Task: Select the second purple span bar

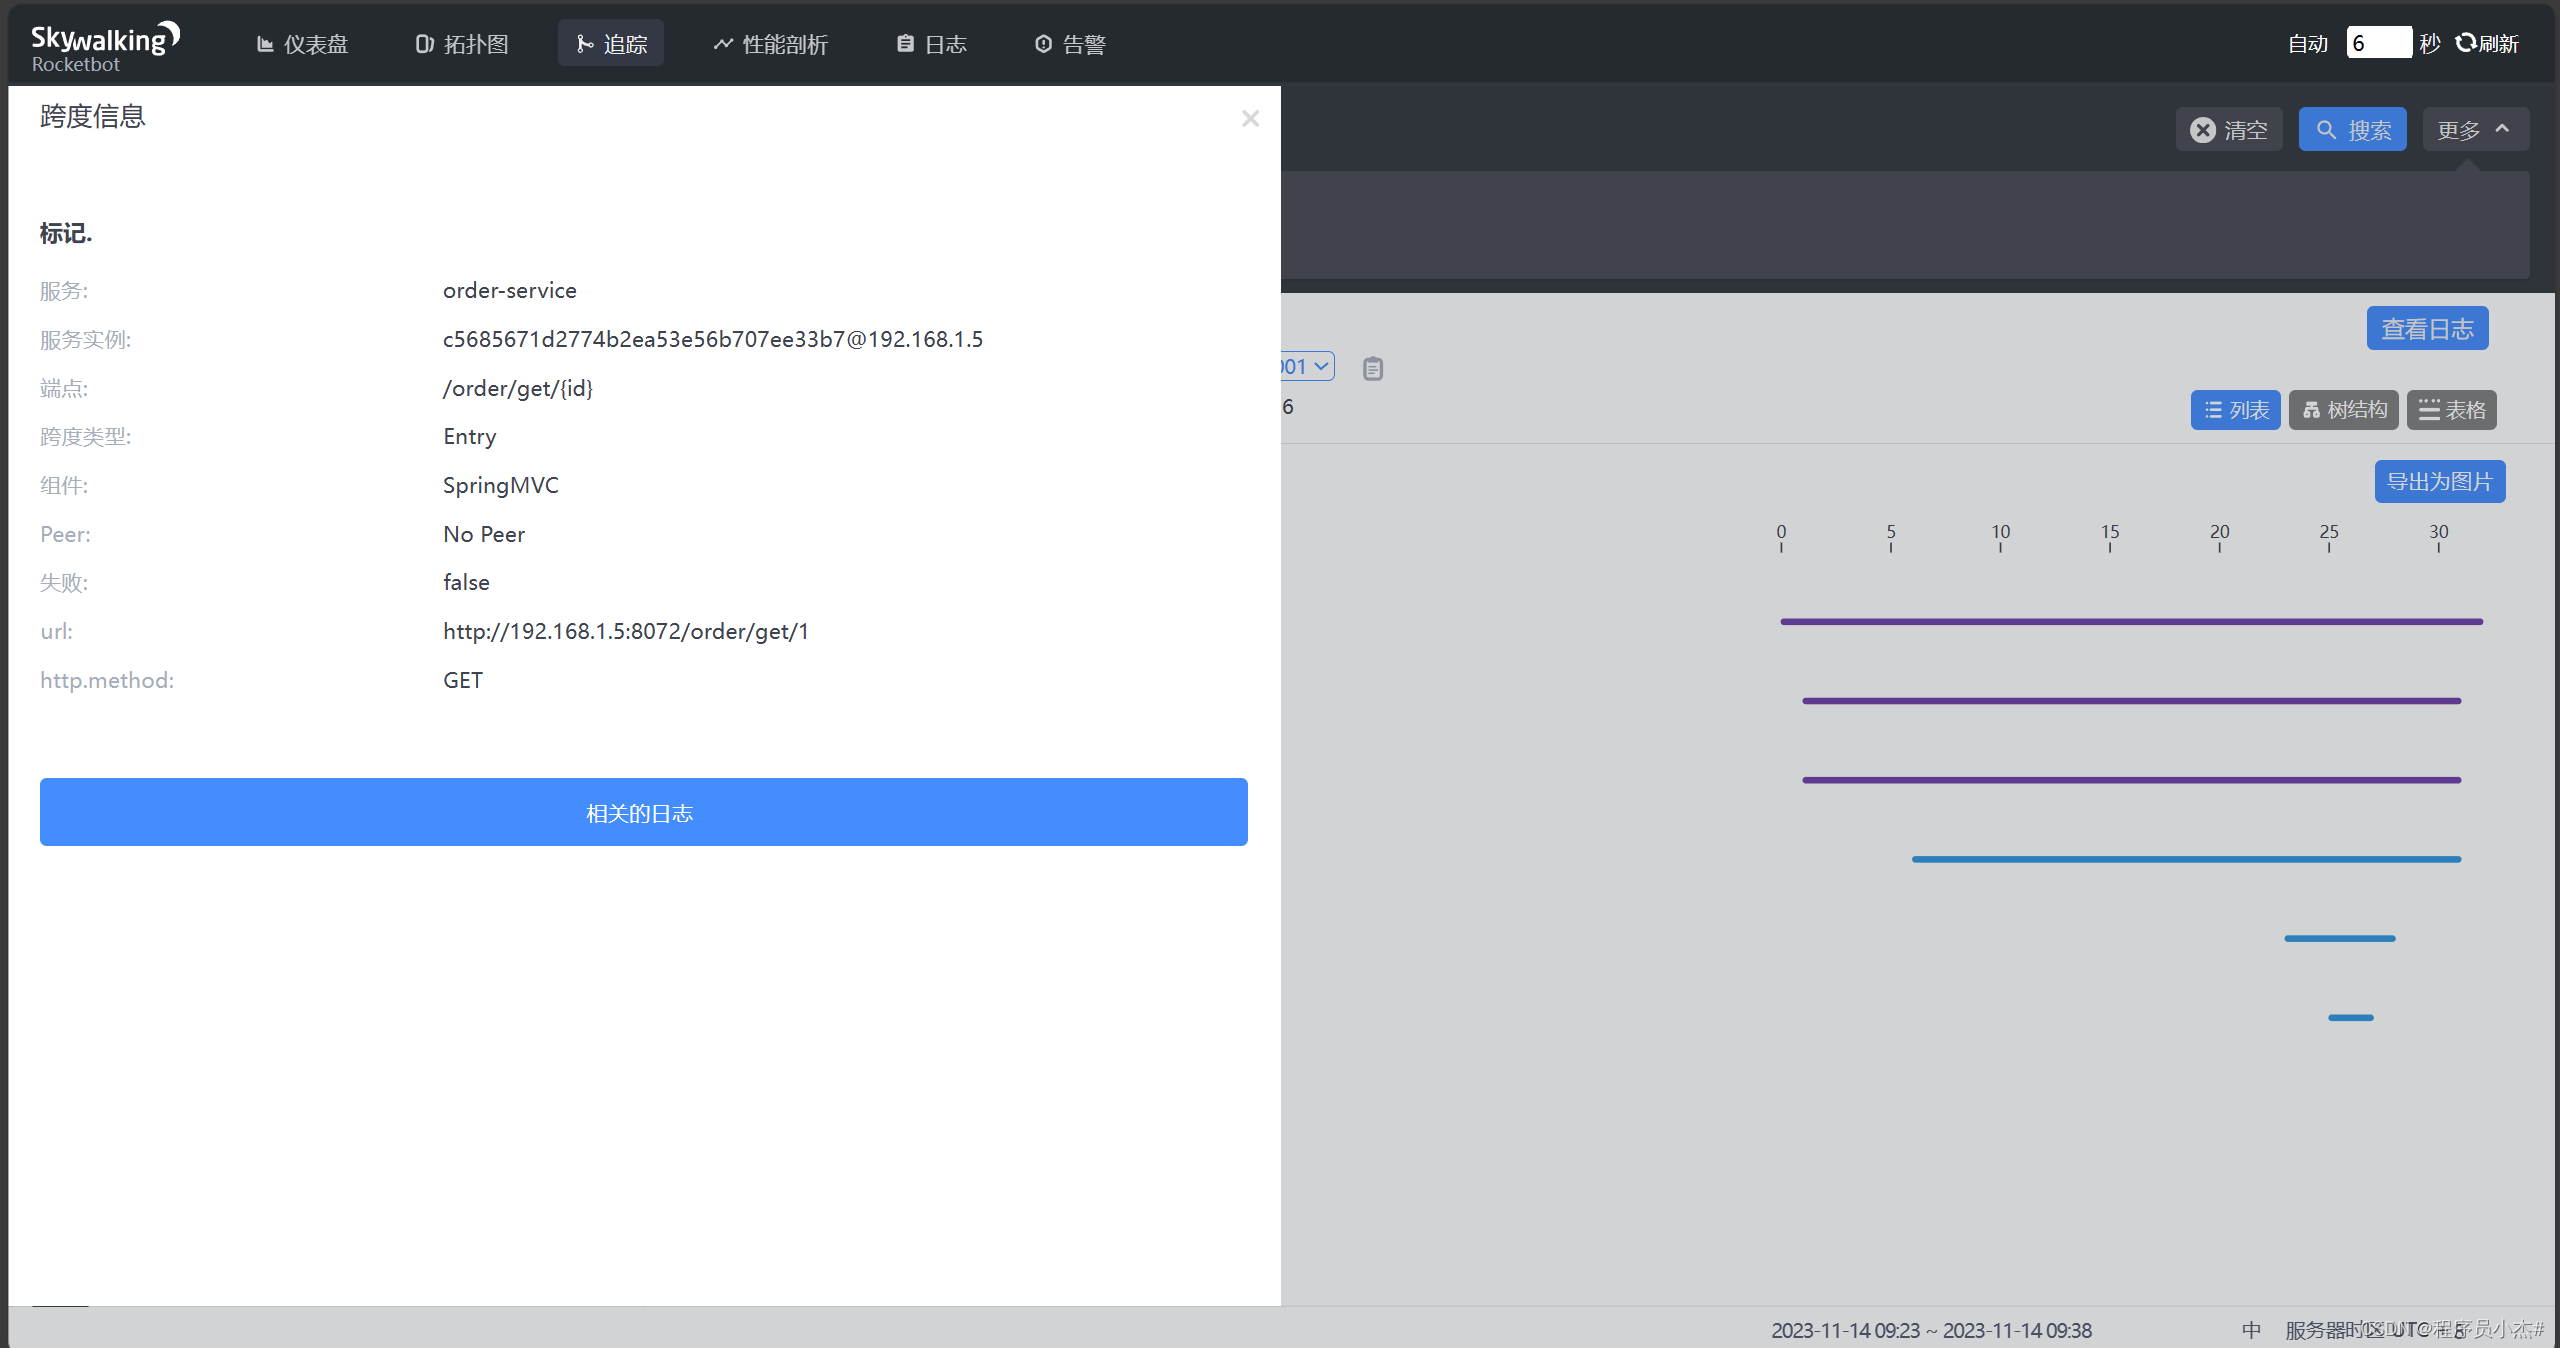Action: pyautogui.click(x=2131, y=701)
